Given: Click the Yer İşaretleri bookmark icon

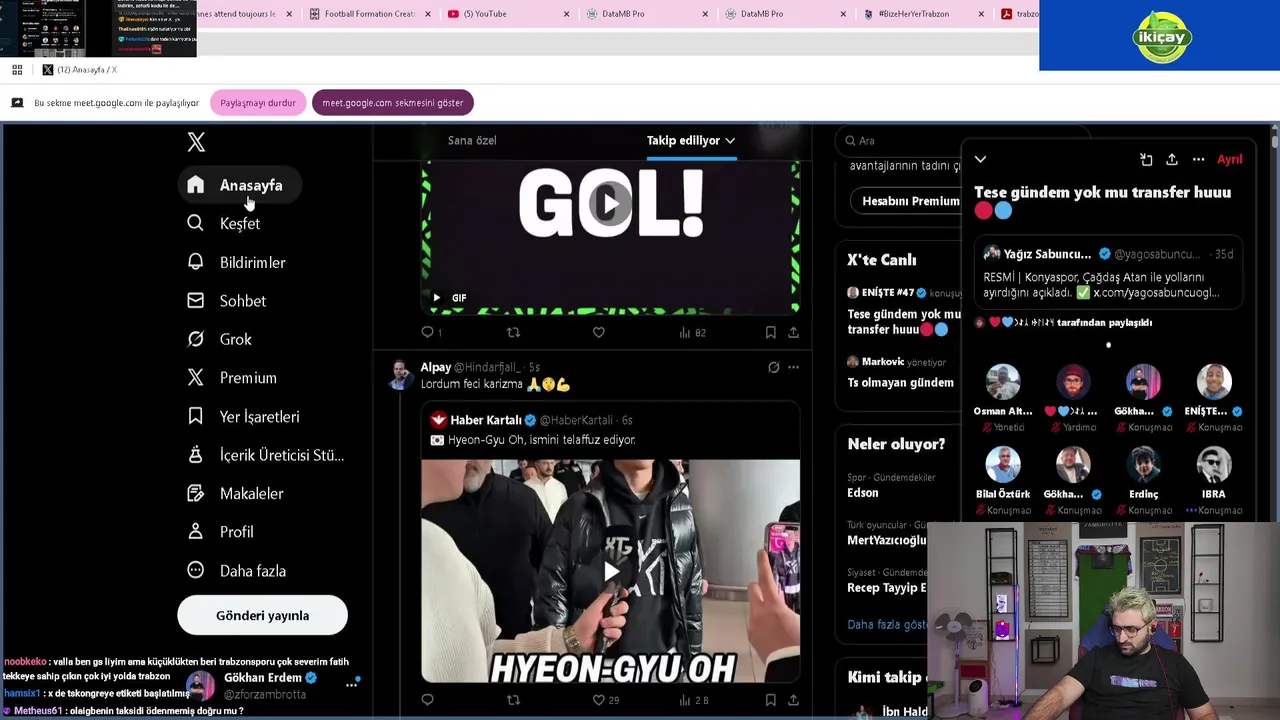Looking at the screenshot, I should 196,416.
